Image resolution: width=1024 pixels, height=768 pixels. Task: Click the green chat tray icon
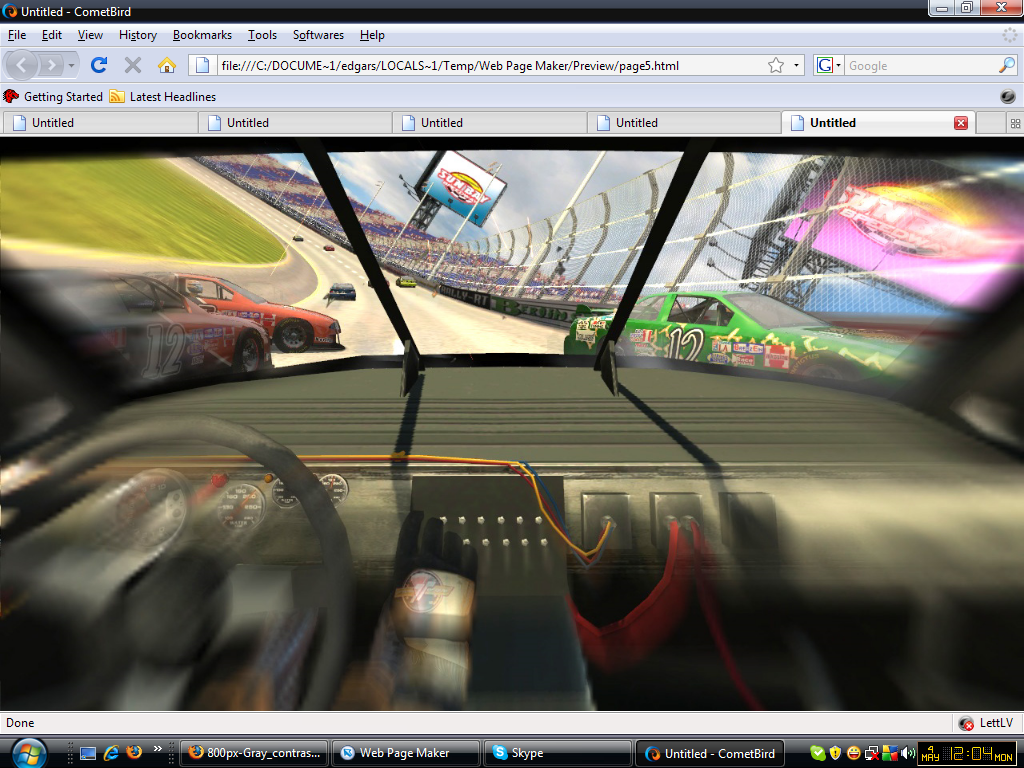(x=818, y=753)
